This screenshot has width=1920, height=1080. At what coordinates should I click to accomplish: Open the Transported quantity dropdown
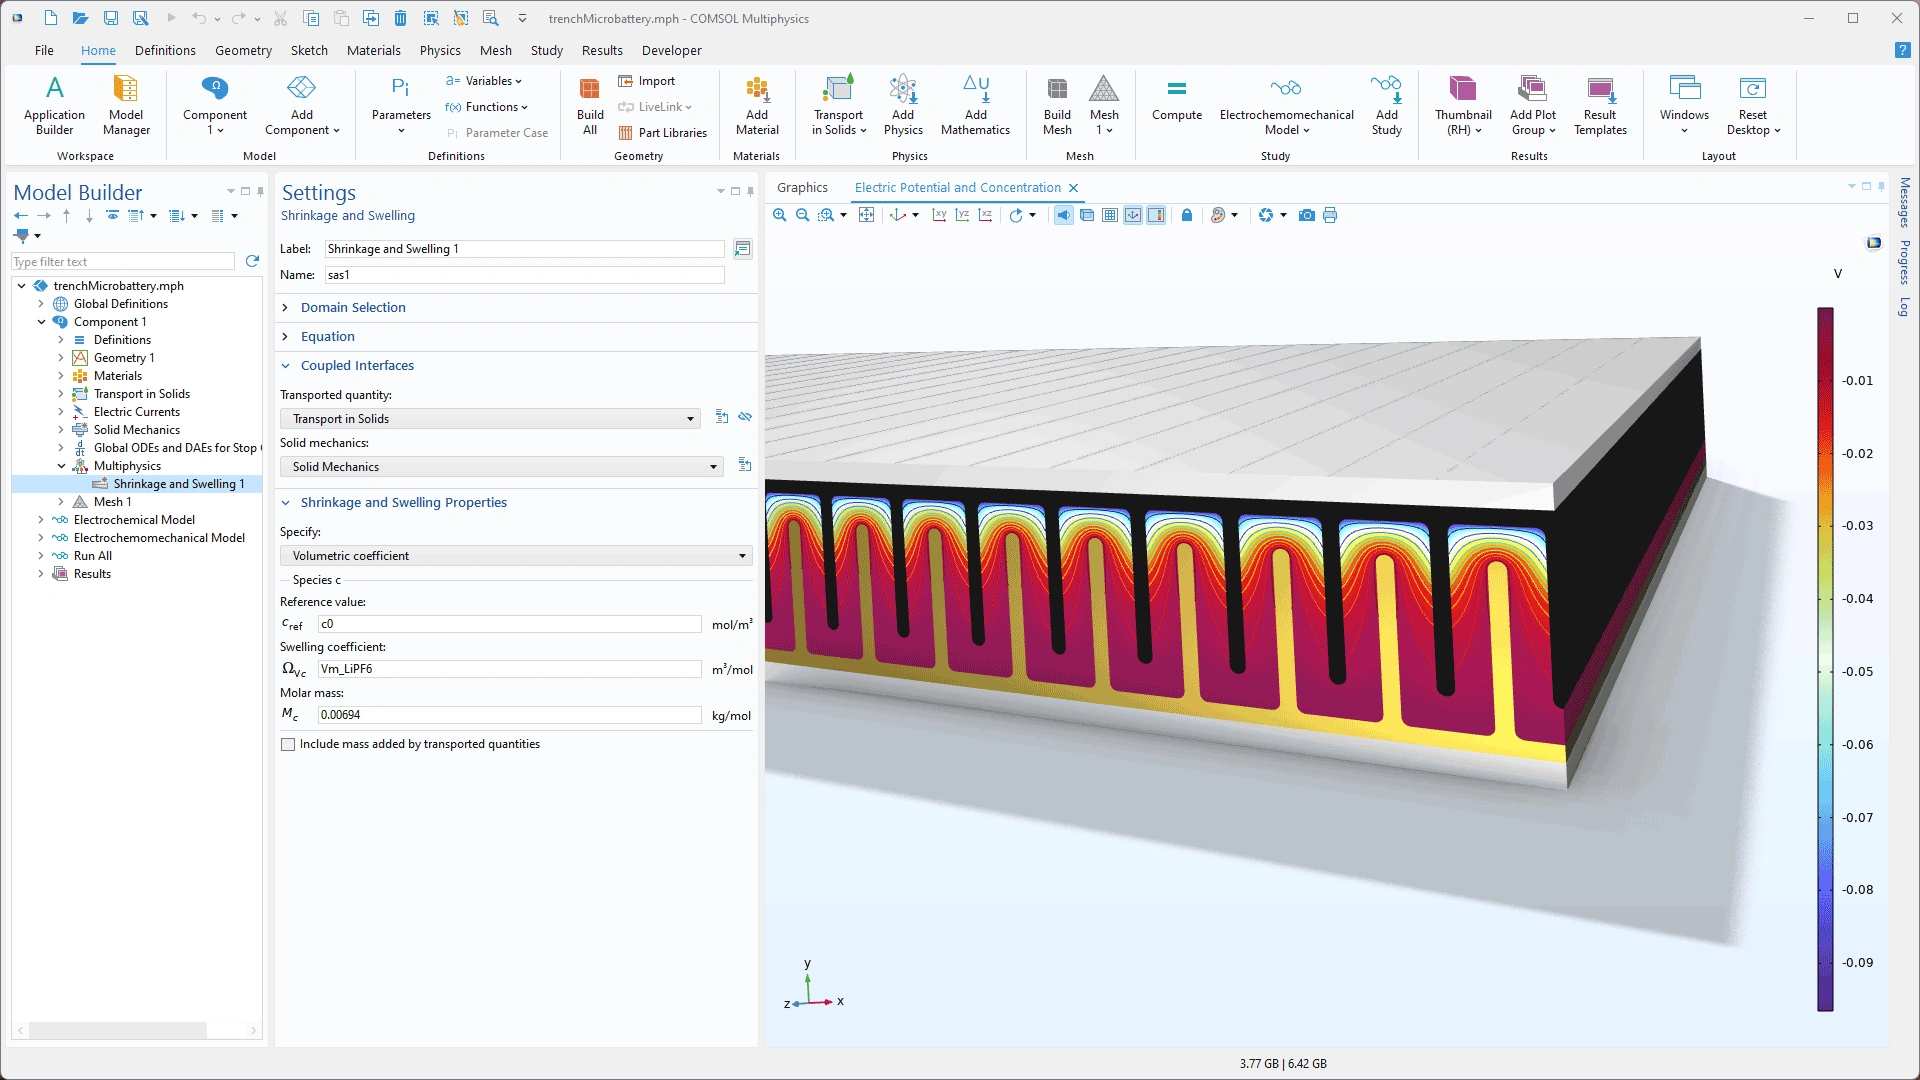click(490, 419)
